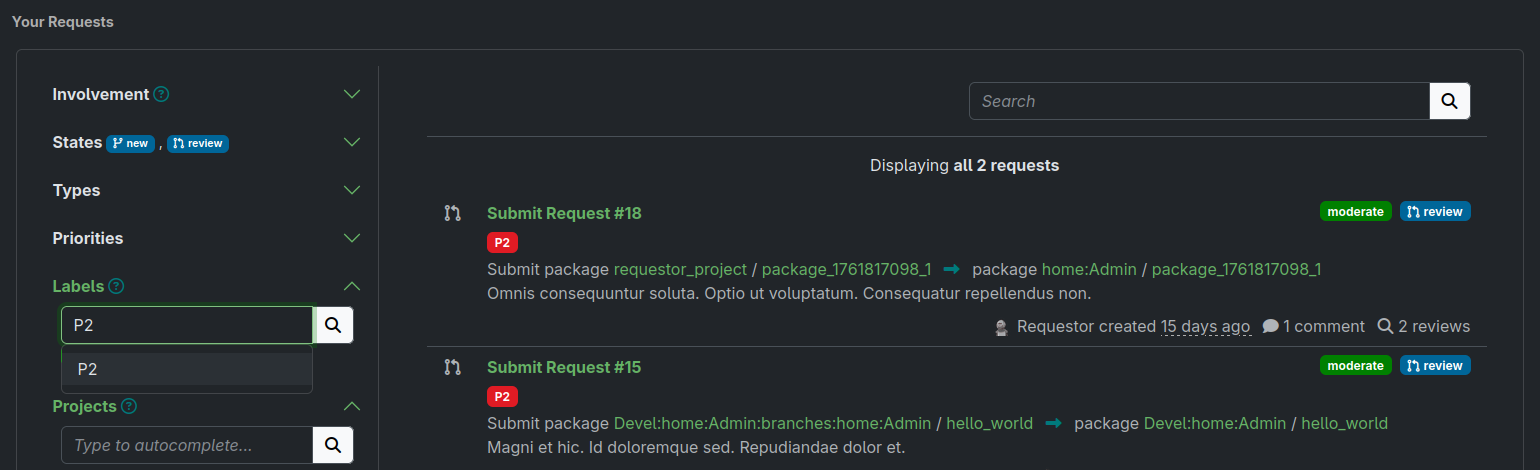Viewport: 1540px width, 470px height.
Task: Expand the States filter section
Action: pos(352,142)
